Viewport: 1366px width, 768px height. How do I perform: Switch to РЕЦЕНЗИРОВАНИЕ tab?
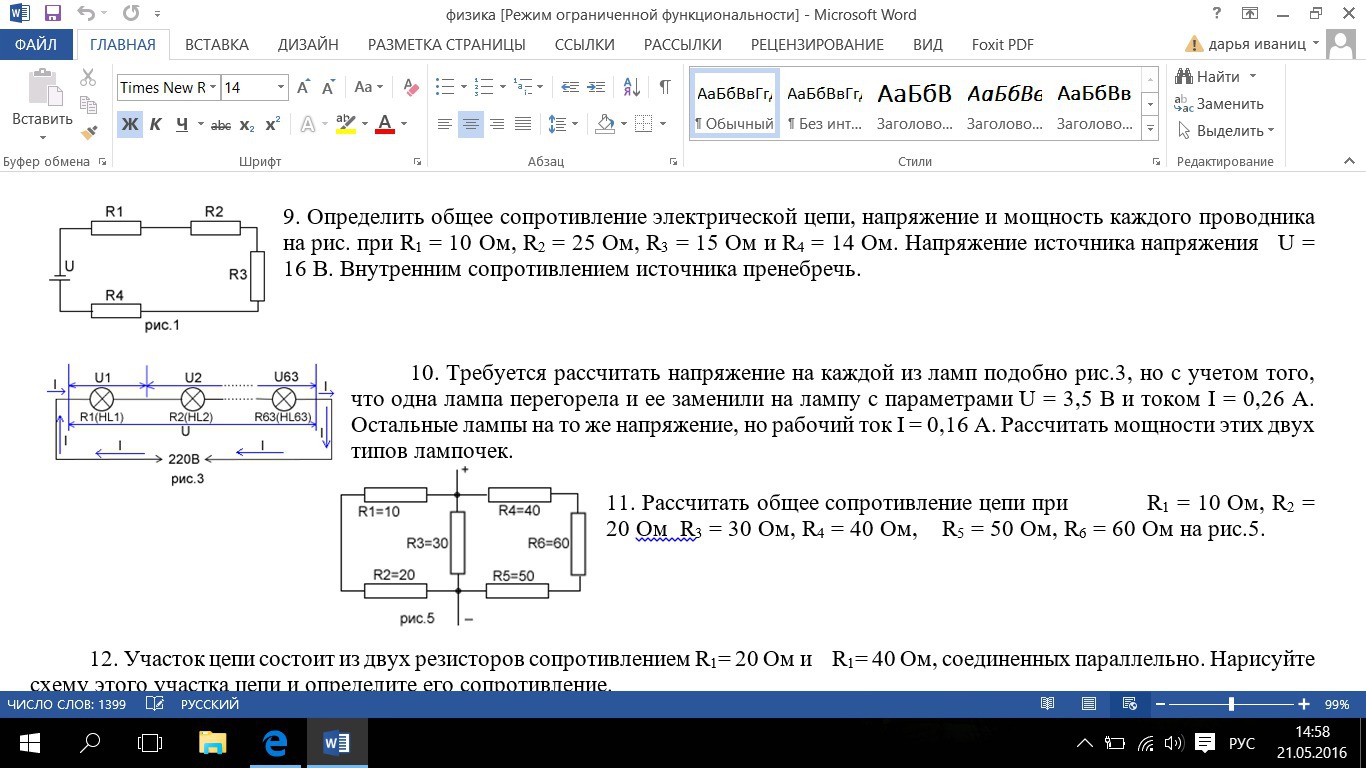817,44
